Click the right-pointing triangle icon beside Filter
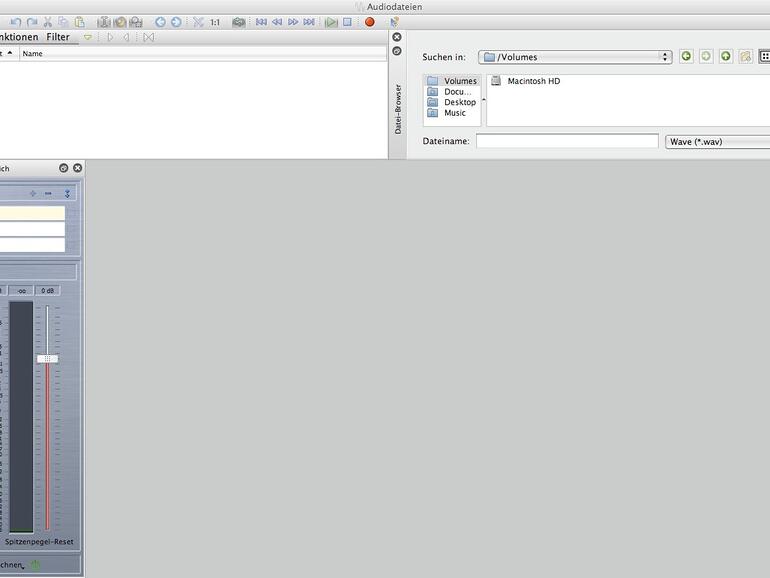Image resolution: width=770 pixels, height=578 pixels. coord(110,37)
